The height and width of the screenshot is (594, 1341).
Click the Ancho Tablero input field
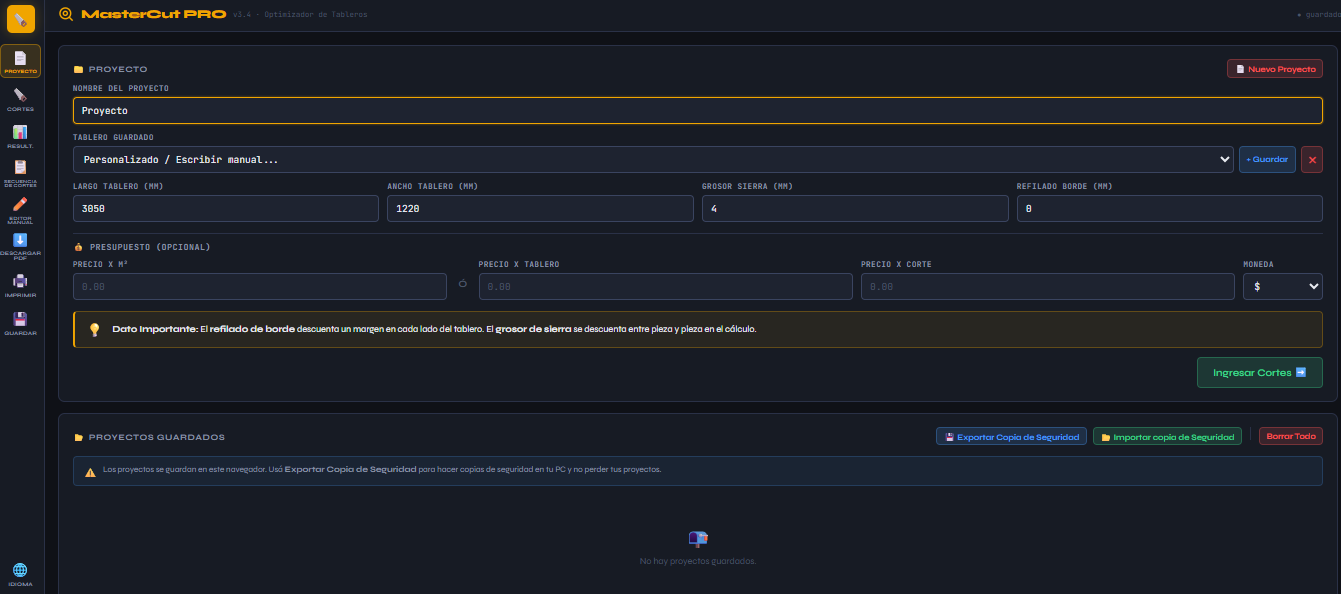(540, 208)
